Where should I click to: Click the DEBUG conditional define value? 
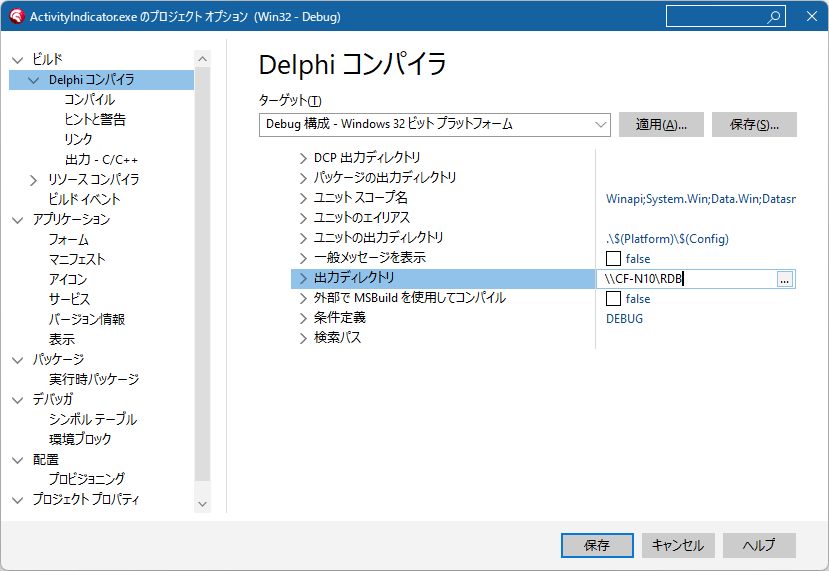click(x=624, y=319)
